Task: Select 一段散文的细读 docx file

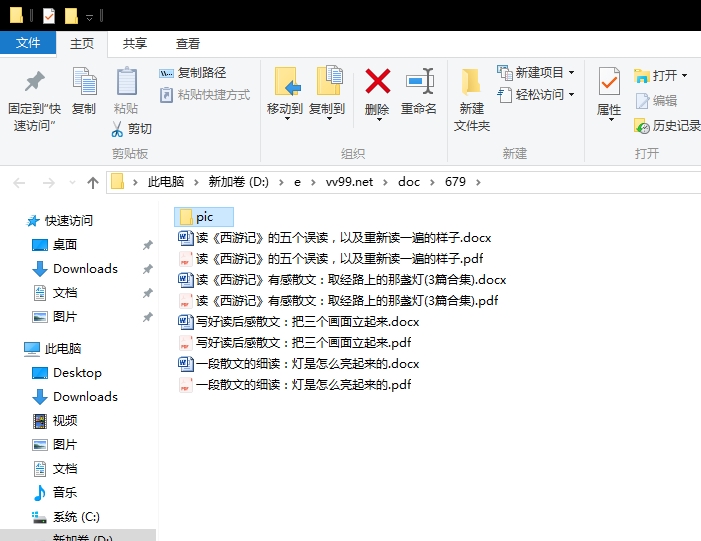Action: (x=299, y=363)
